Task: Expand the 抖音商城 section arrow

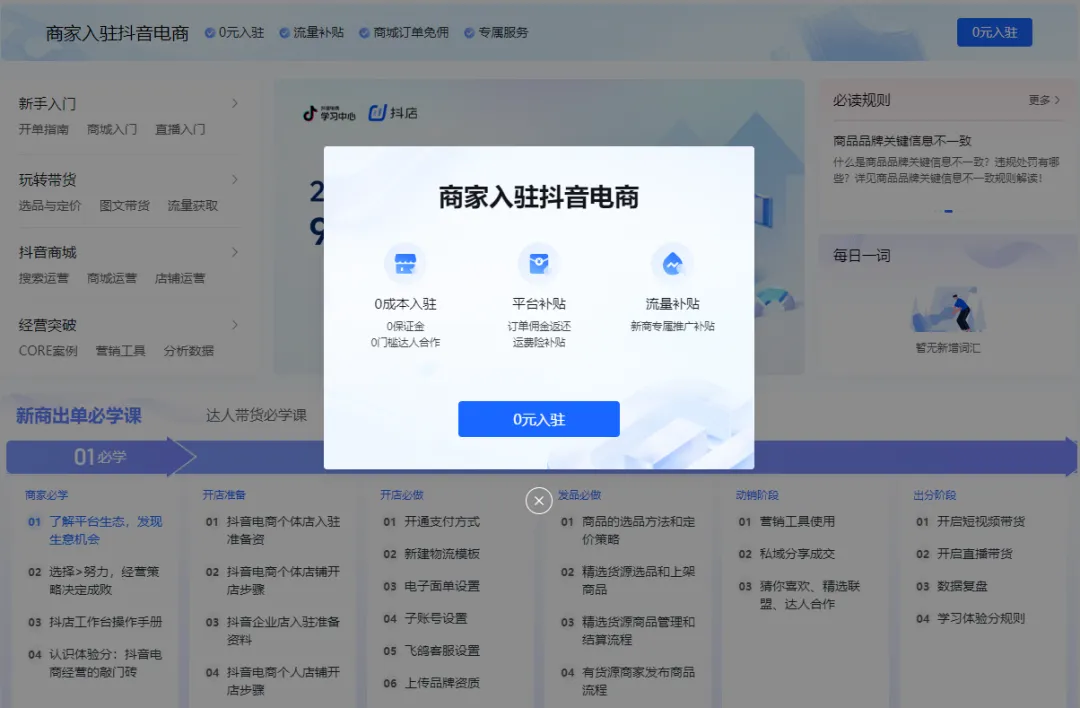Action: pyautogui.click(x=234, y=252)
